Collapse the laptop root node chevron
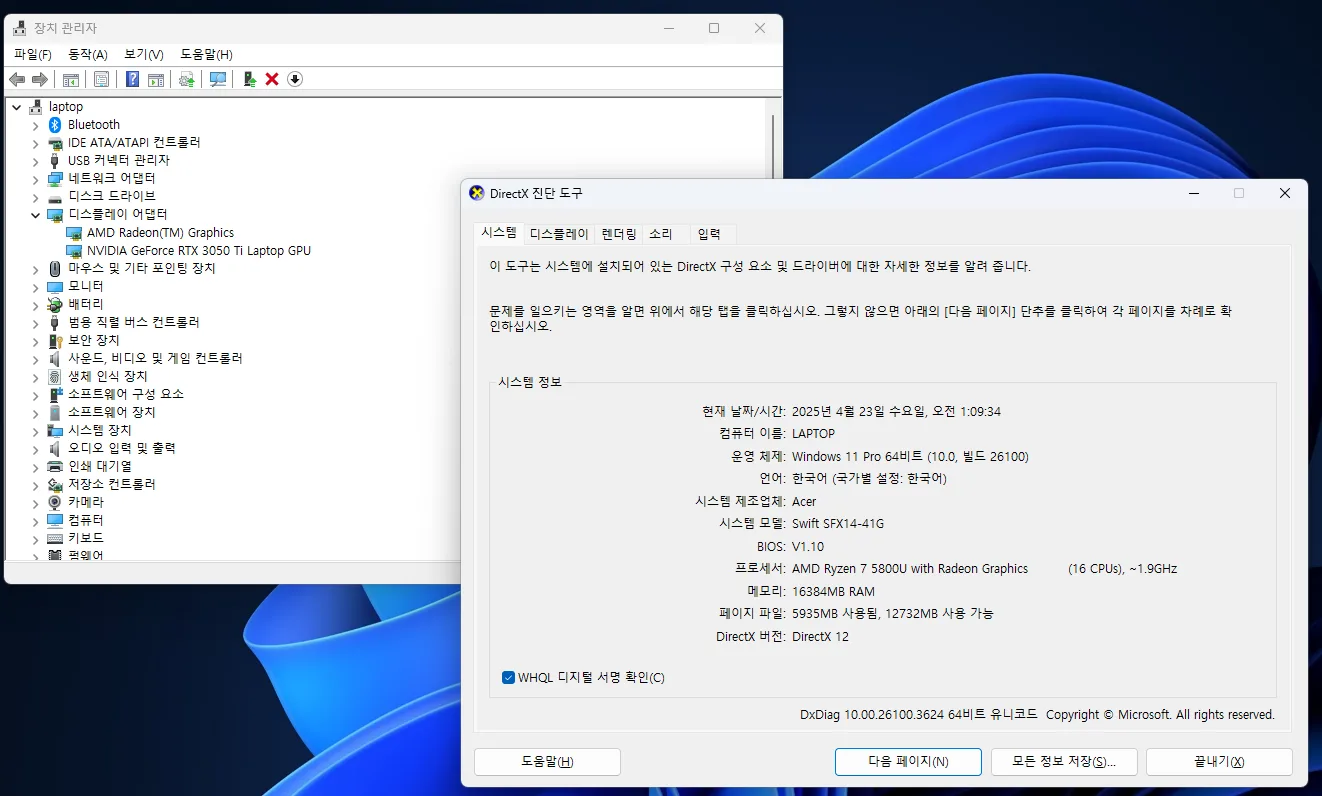1322x796 pixels. [x=16, y=107]
